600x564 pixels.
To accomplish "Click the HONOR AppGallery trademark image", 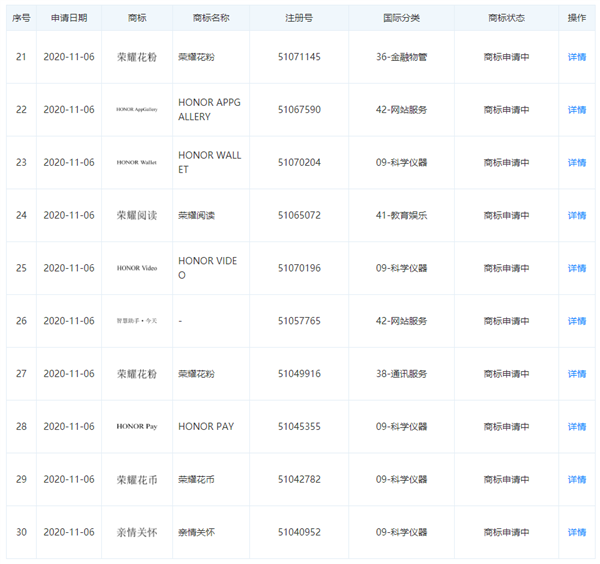I will (137, 110).
